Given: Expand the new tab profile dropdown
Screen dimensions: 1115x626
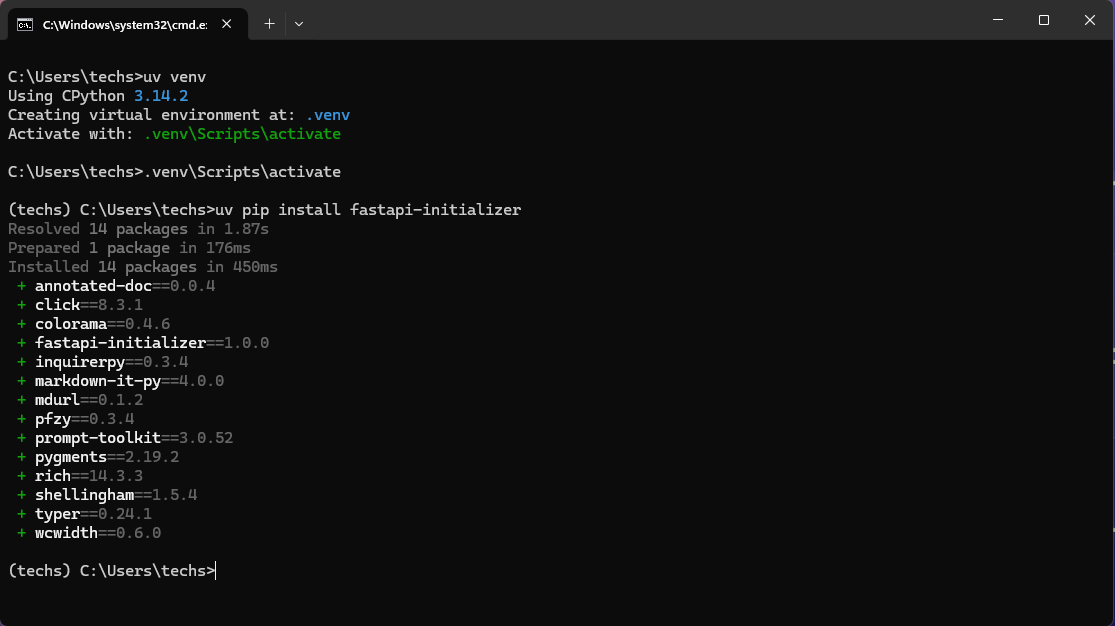Looking at the screenshot, I should point(299,24).
